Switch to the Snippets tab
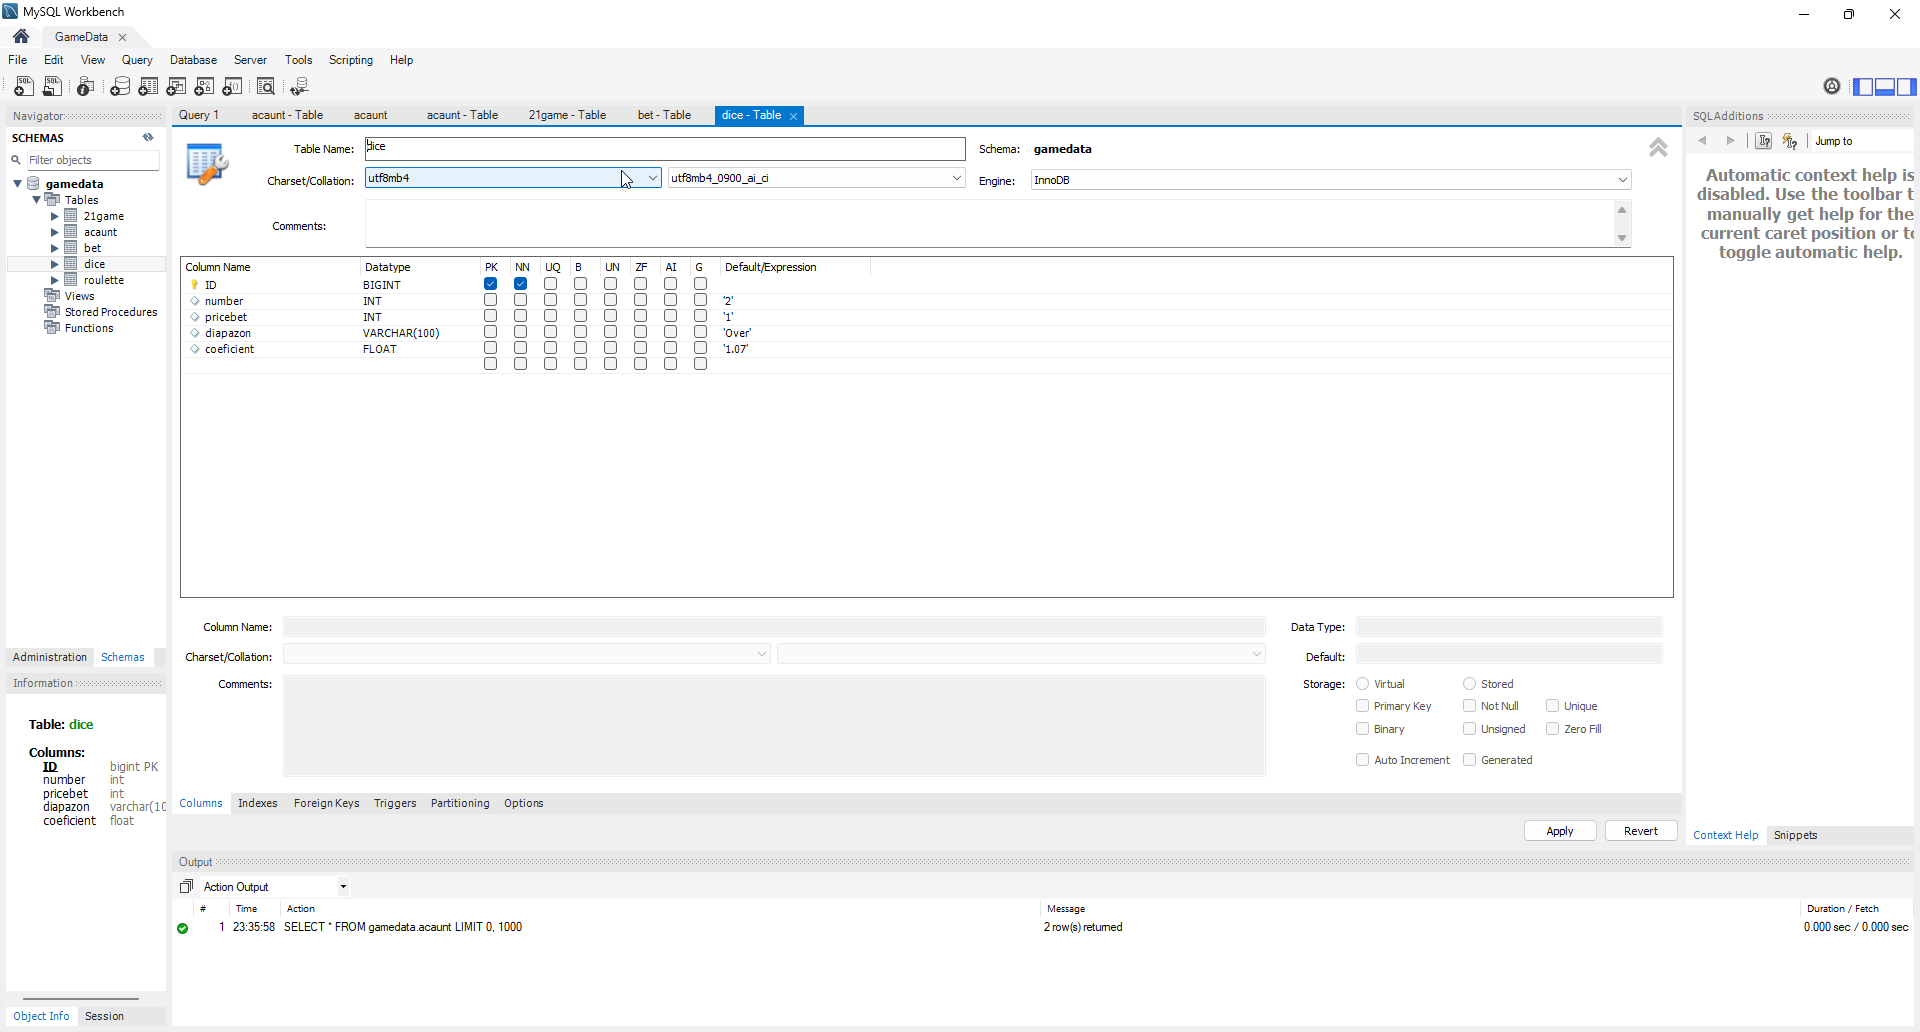This screenshot has height=1032, width=1920. click(1796, 835)
